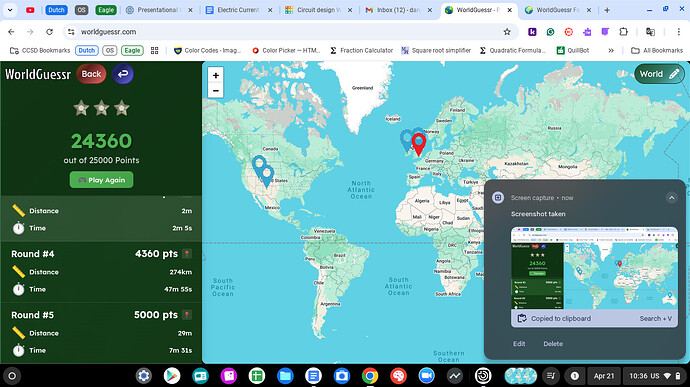Open the screenshot thumbnail preview
The image size is (690, 387).
point(594,268)
